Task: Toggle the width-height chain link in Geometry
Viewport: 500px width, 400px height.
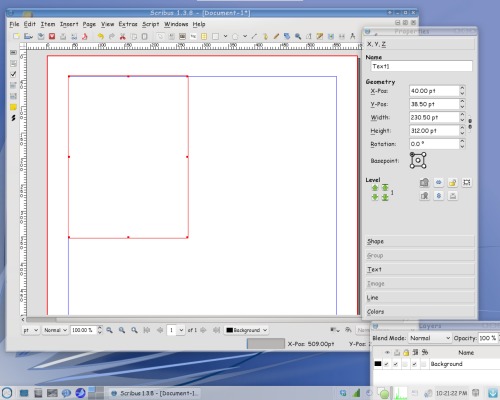Action: pos(470,124)
